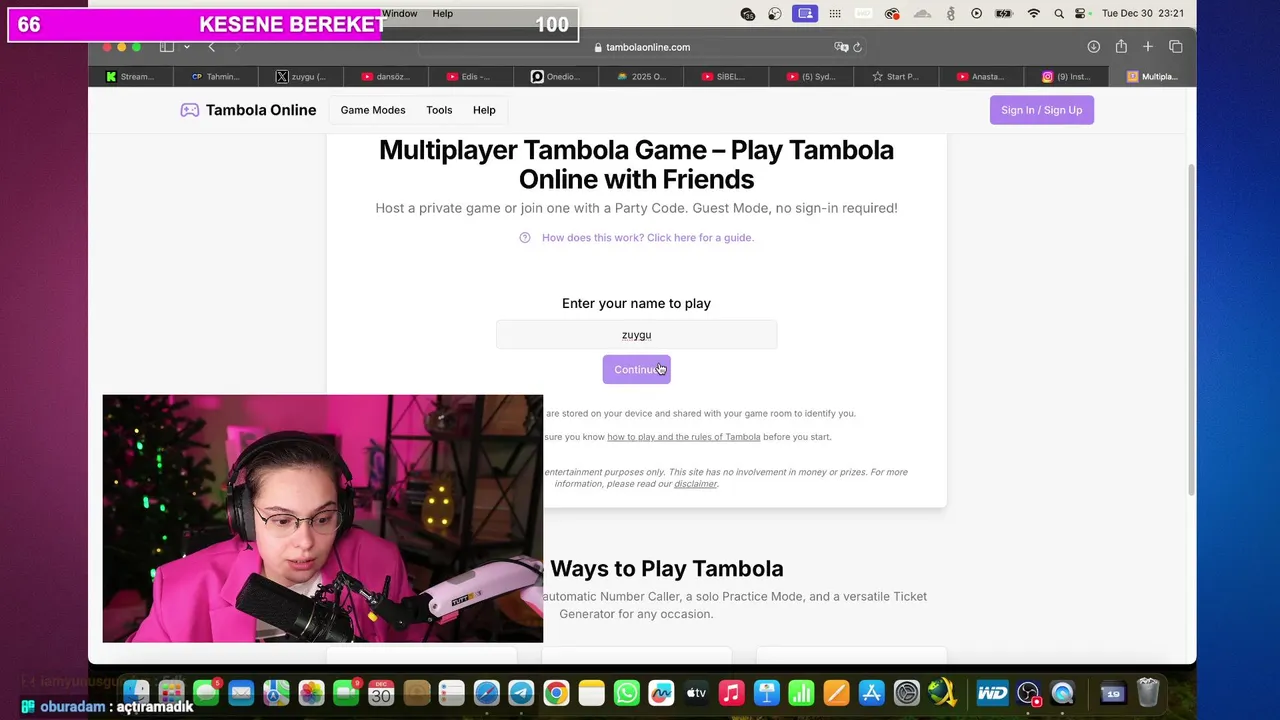
Task: Click the page vertical scrollbar
Action: (x=1190, y=330)
